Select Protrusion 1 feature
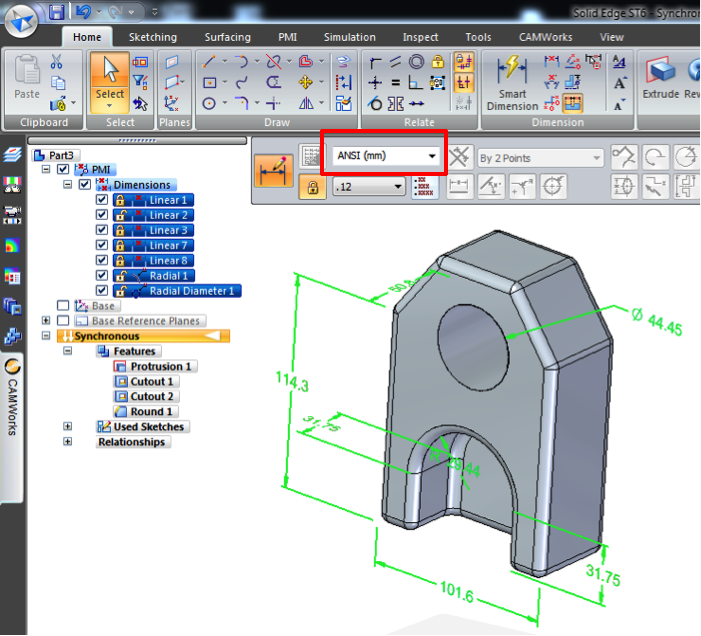Screen dimensions: 701x636 (x=155, y=366)
